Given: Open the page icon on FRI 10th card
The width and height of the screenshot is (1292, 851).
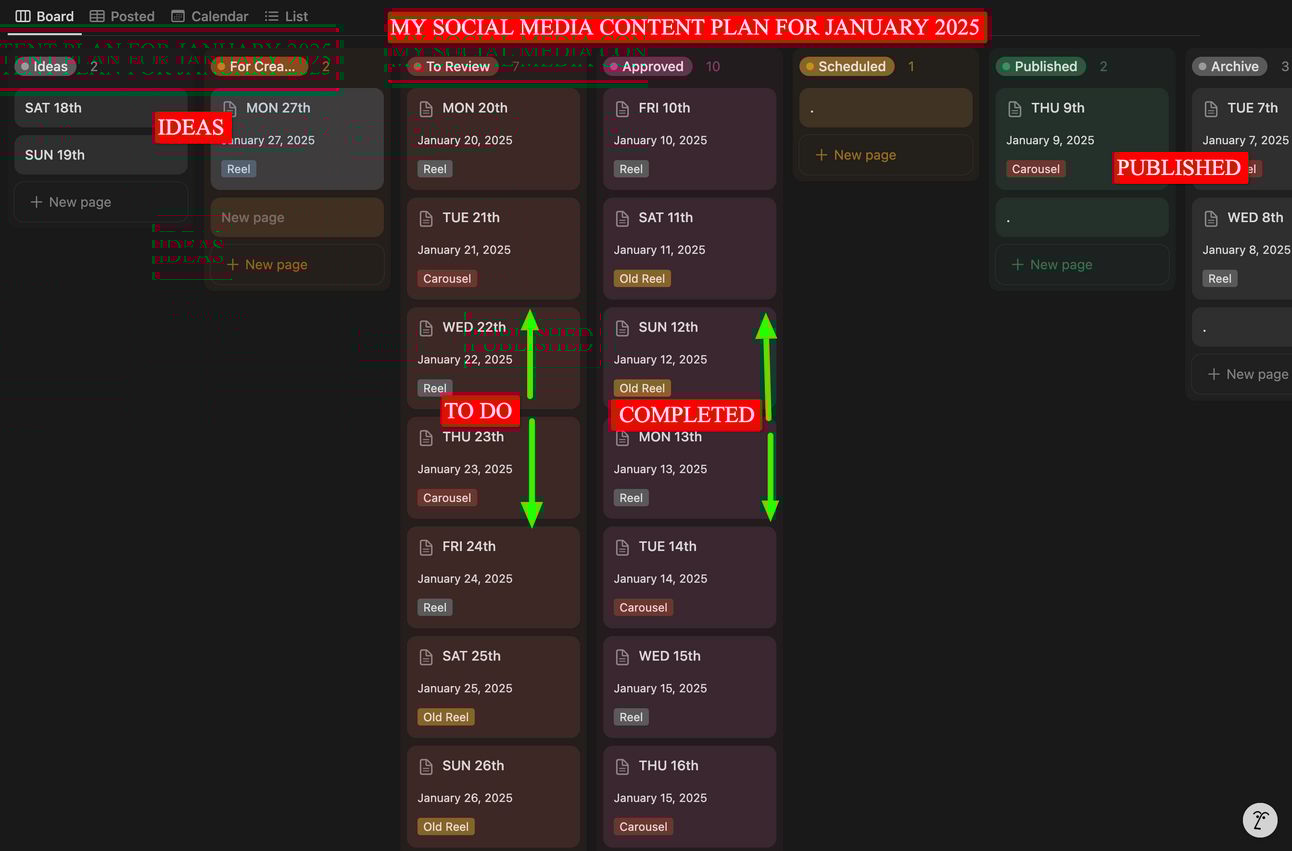Looking at the screenshot, I should pyautogui.click(x=621, y=108).
